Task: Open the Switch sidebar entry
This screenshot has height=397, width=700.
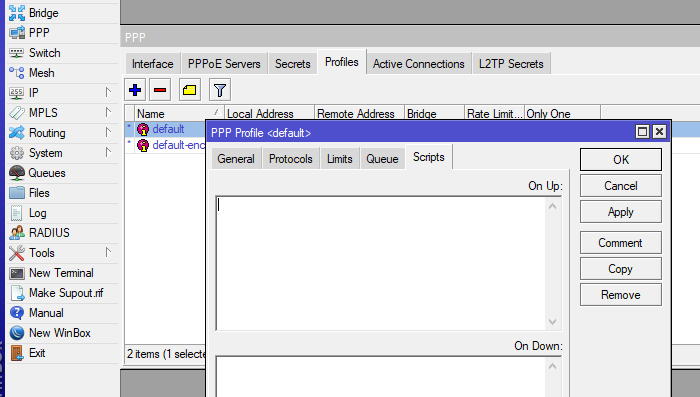Action: 62,53
